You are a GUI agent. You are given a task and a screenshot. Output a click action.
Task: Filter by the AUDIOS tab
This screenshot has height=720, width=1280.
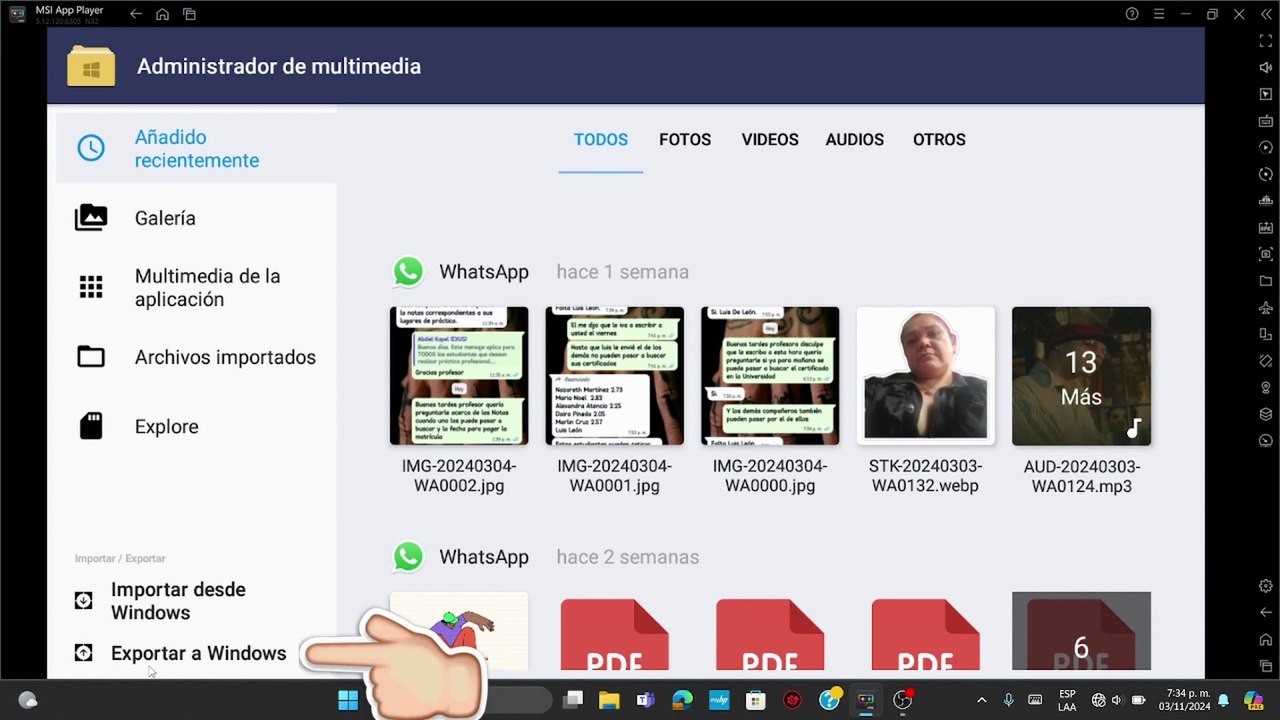click(855, 140)
